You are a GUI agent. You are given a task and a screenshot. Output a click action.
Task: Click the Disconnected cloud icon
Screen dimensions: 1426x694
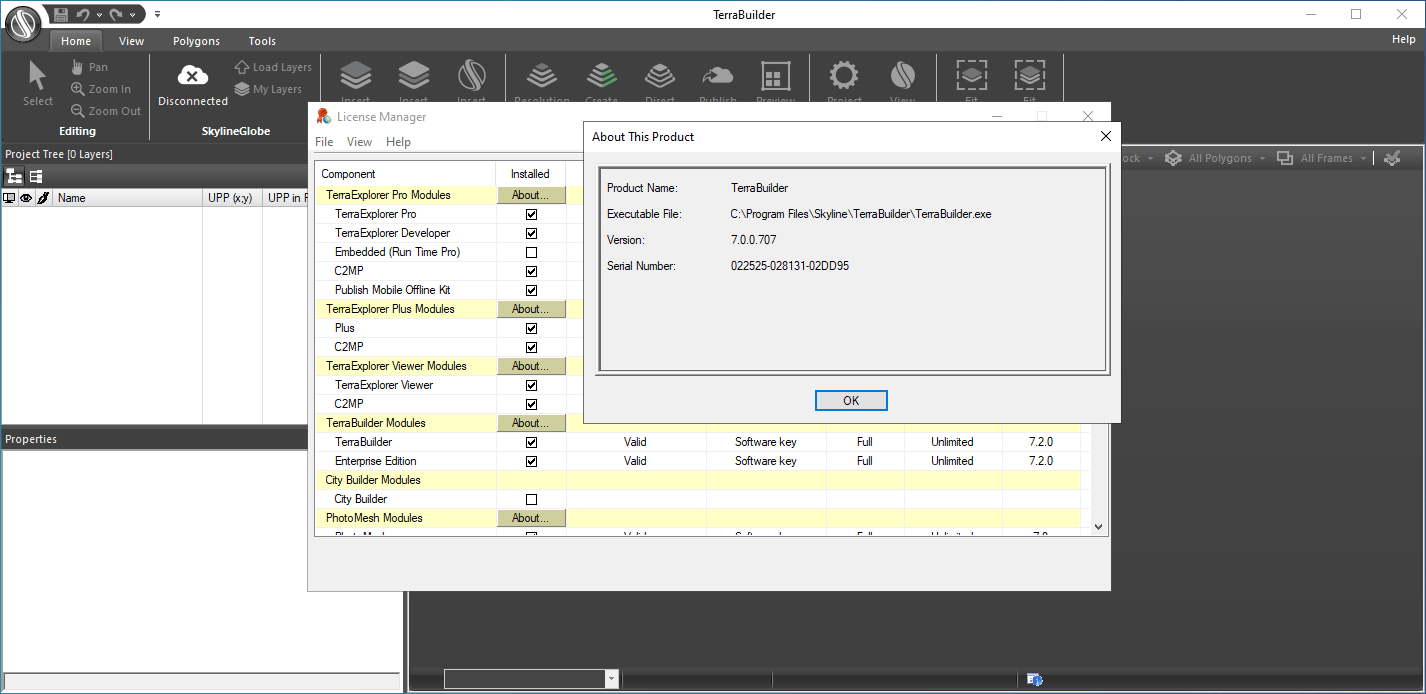point(192,76)
